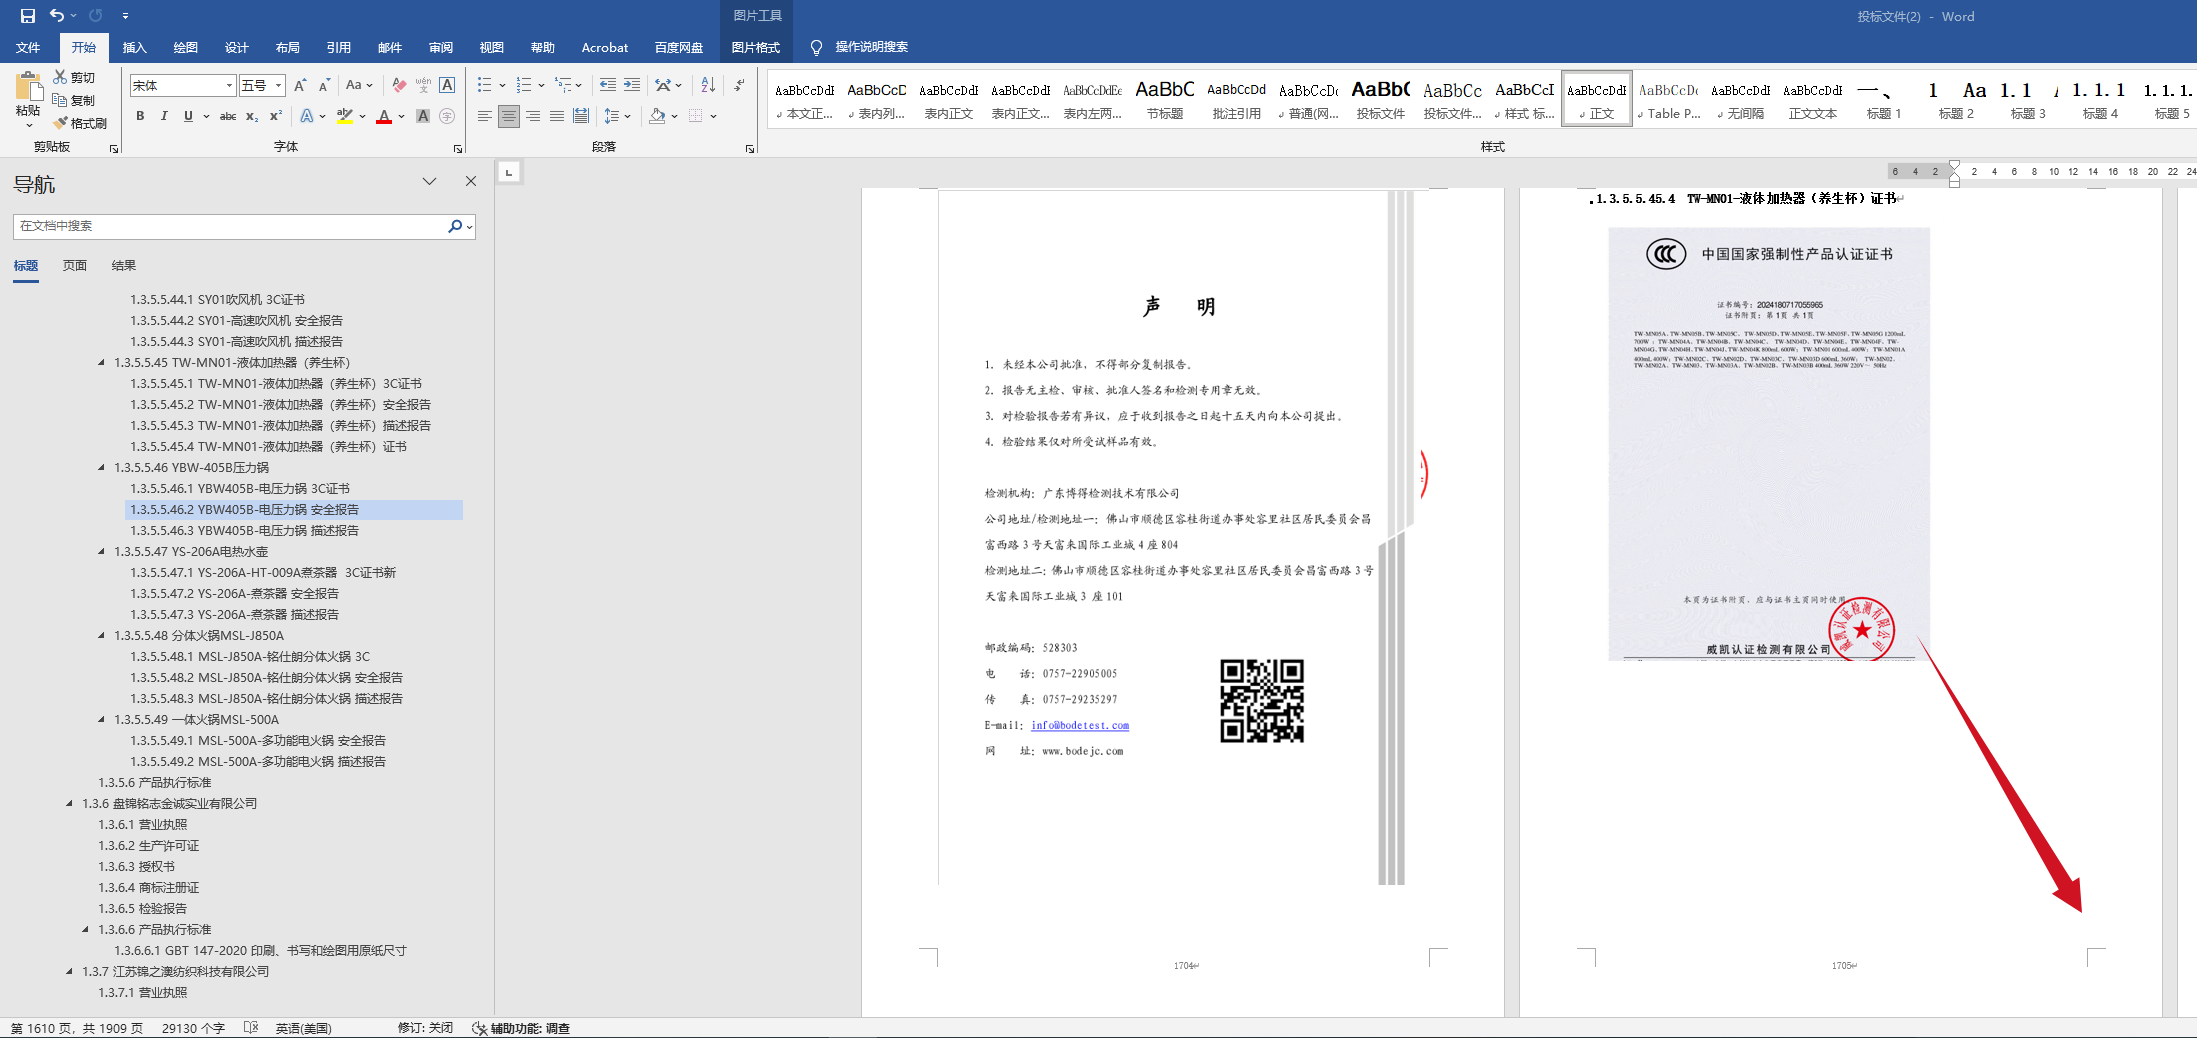Click the search magnifier in navigation pane
This screenshot has width=2197, height=1038.
click(x=455, y=226)
